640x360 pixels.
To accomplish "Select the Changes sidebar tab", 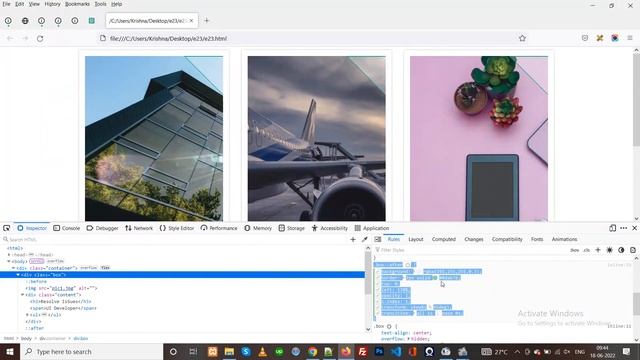I will pos(474,239).
